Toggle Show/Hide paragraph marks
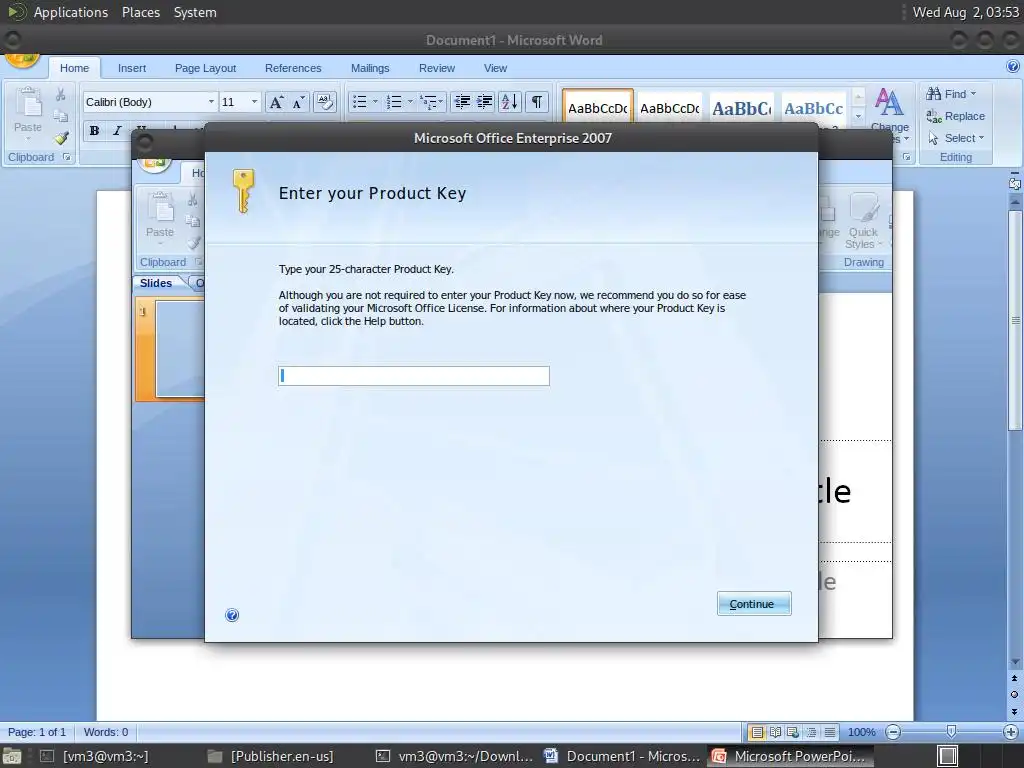The height and width of the screenshot is (768, 1024). (536, 101)
